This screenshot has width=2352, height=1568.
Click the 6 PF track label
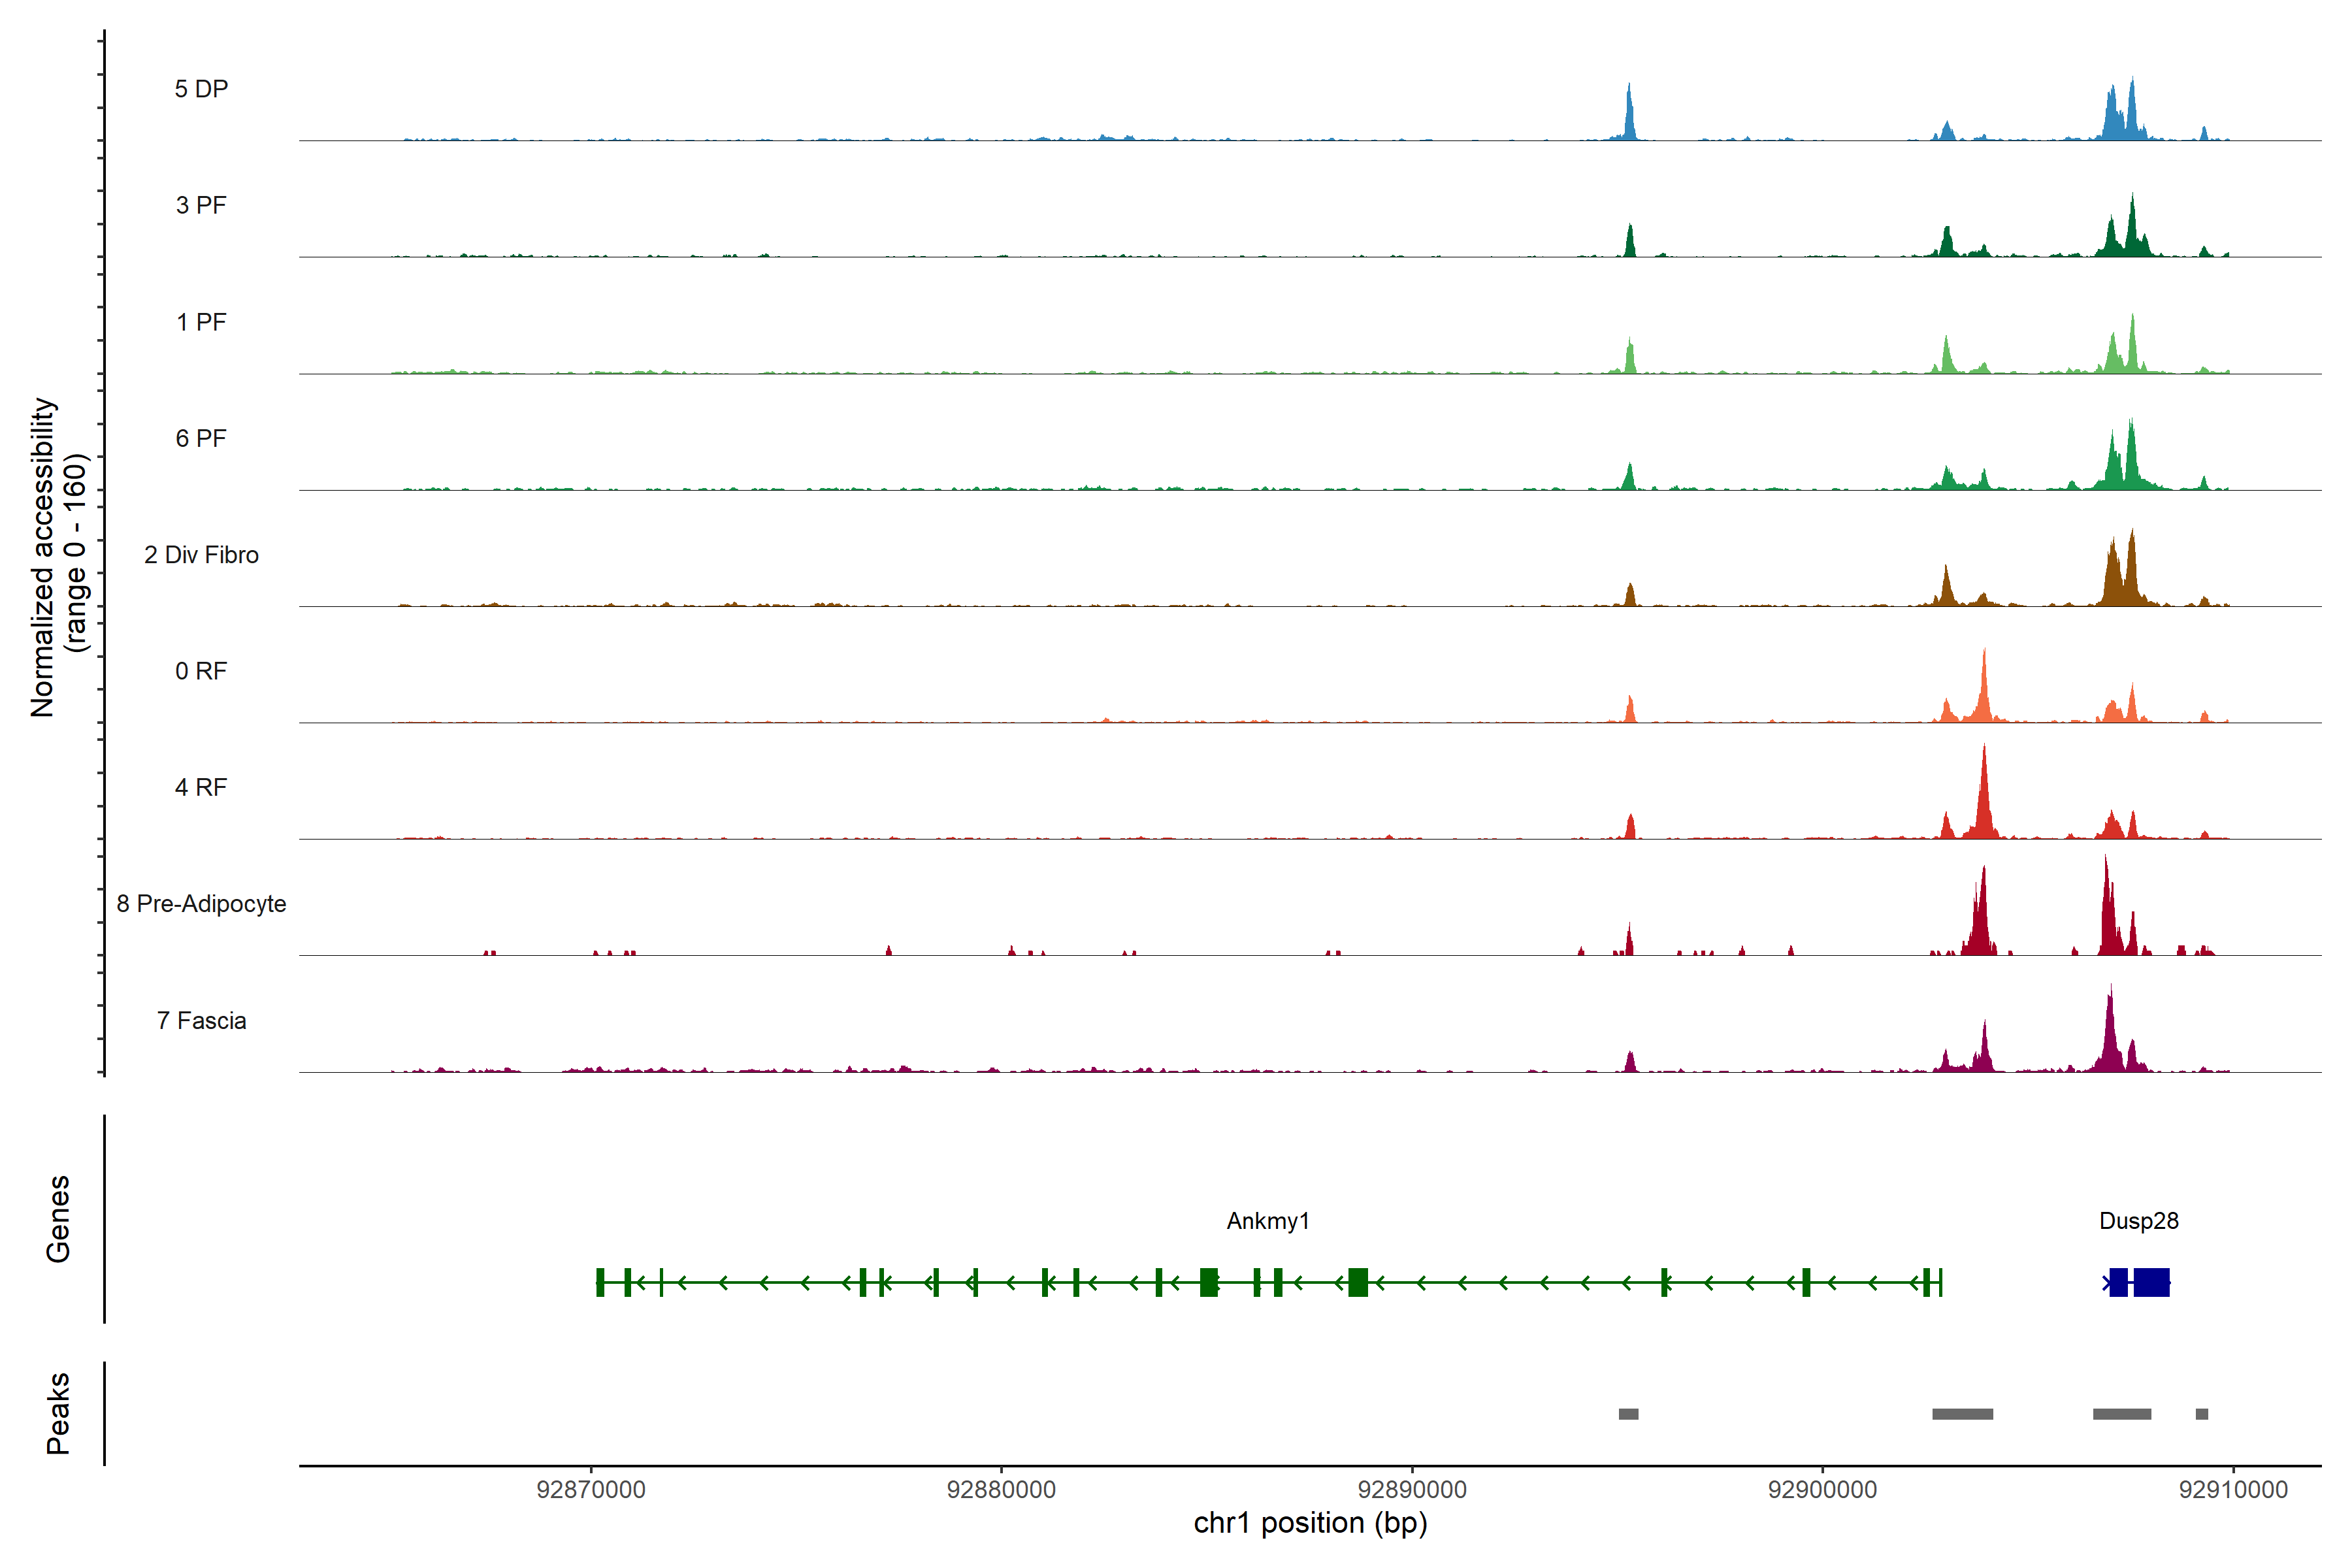[x=201, y=438]
